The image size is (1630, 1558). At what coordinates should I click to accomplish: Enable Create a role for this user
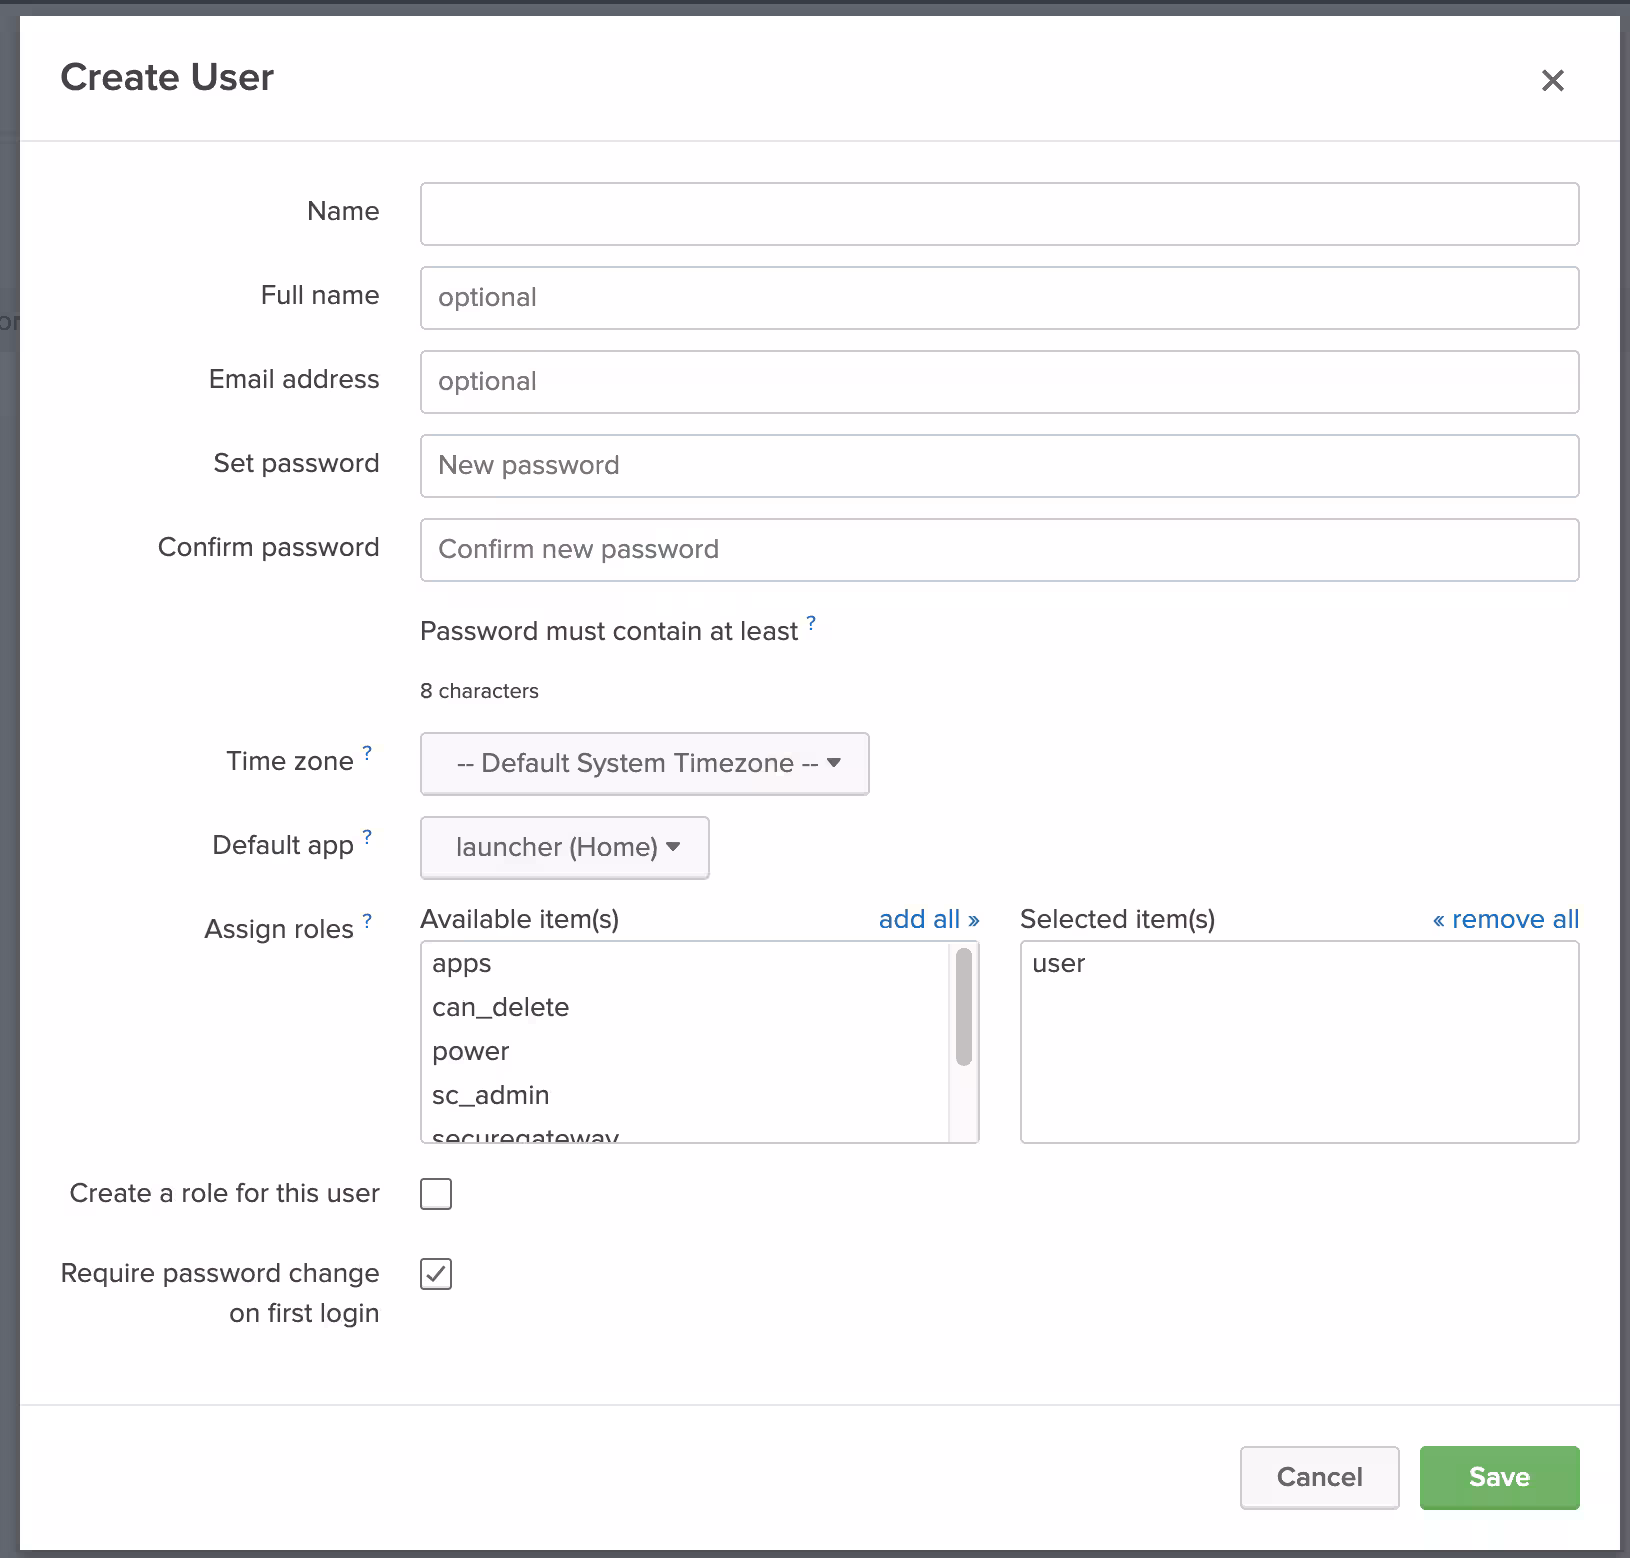click(x=436, y=1194)
